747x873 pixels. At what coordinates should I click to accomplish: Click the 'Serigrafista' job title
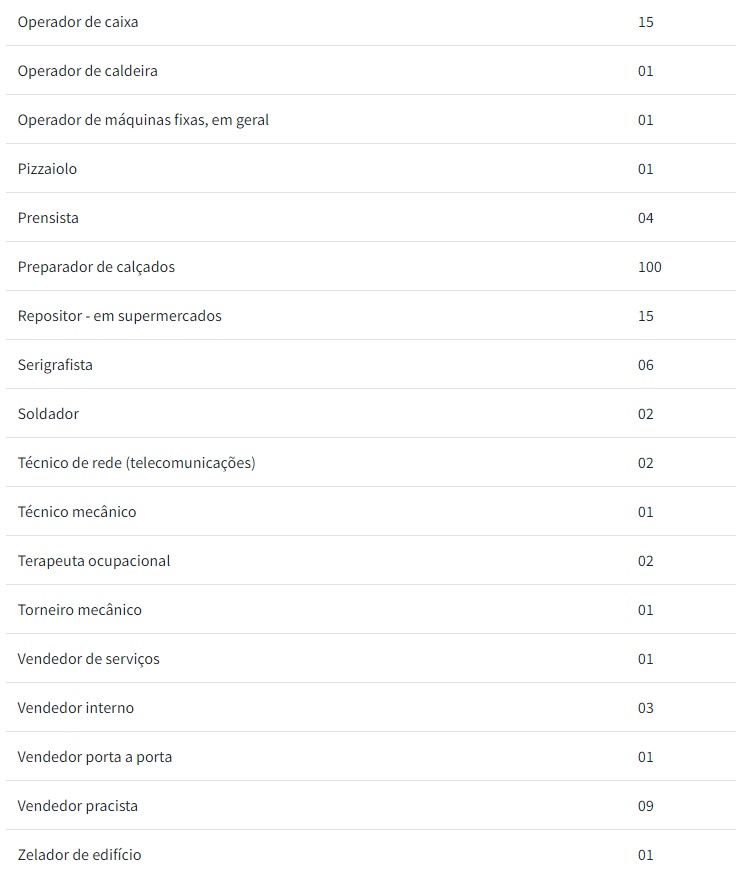[x=55, y=365]
